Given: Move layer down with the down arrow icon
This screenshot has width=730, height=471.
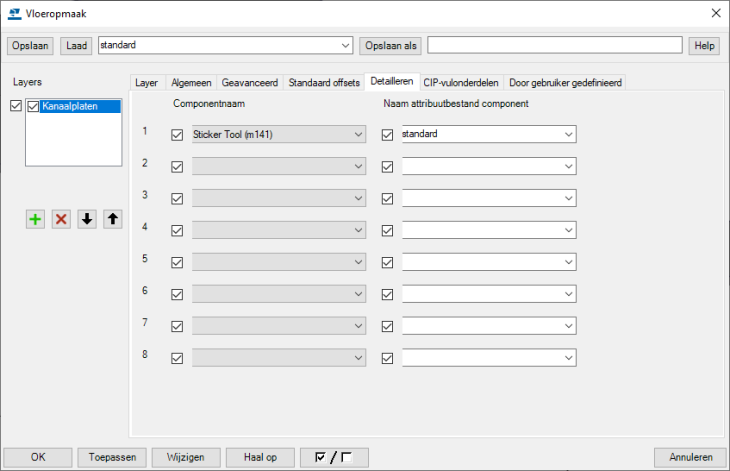Looking at the screenshot, I should point(87,219).
